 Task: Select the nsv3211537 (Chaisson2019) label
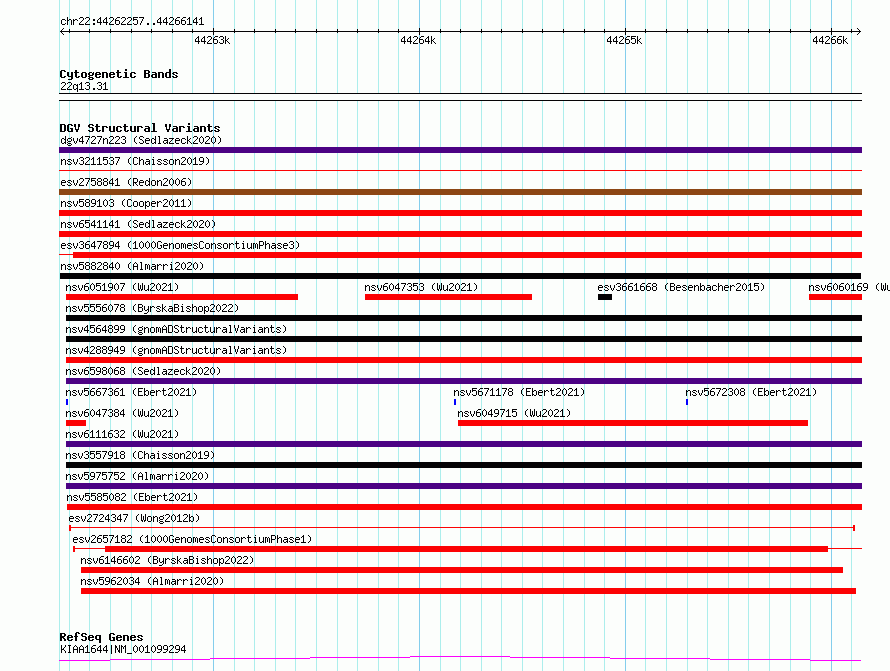[x=135, y=161]
